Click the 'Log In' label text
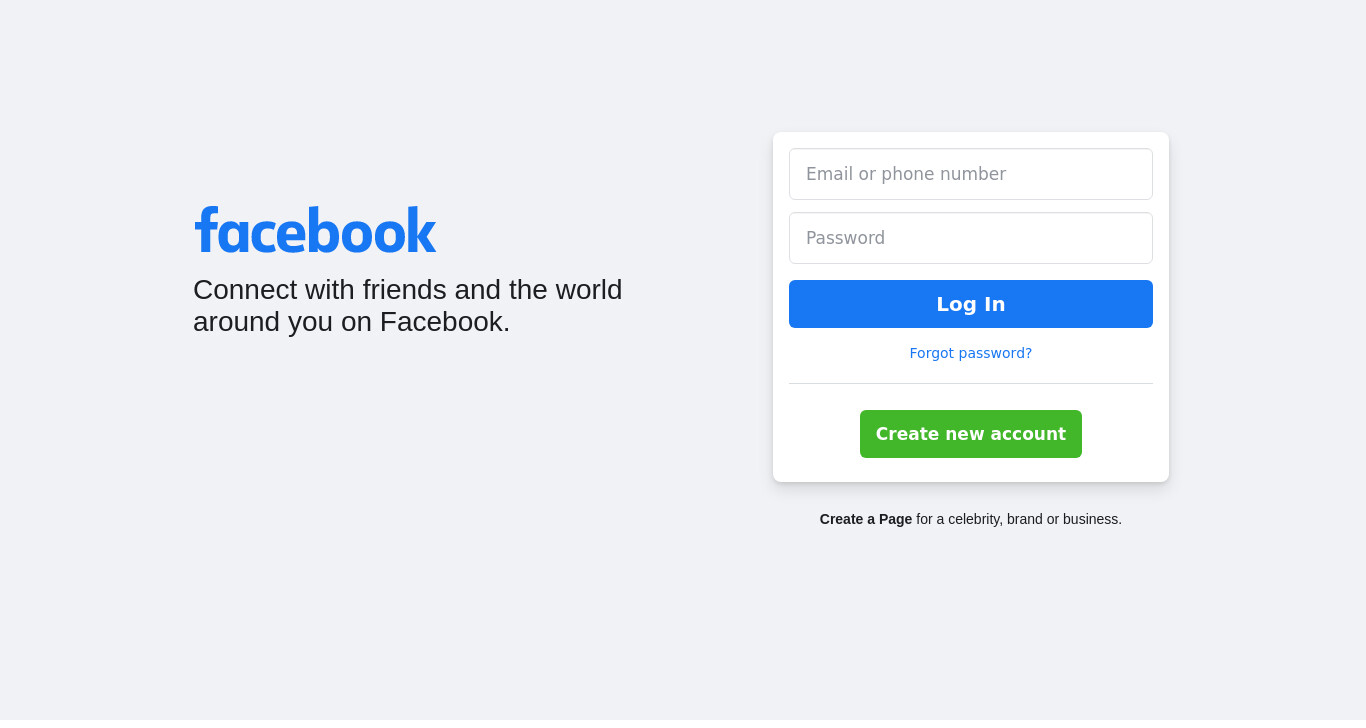 click(971, 304)
